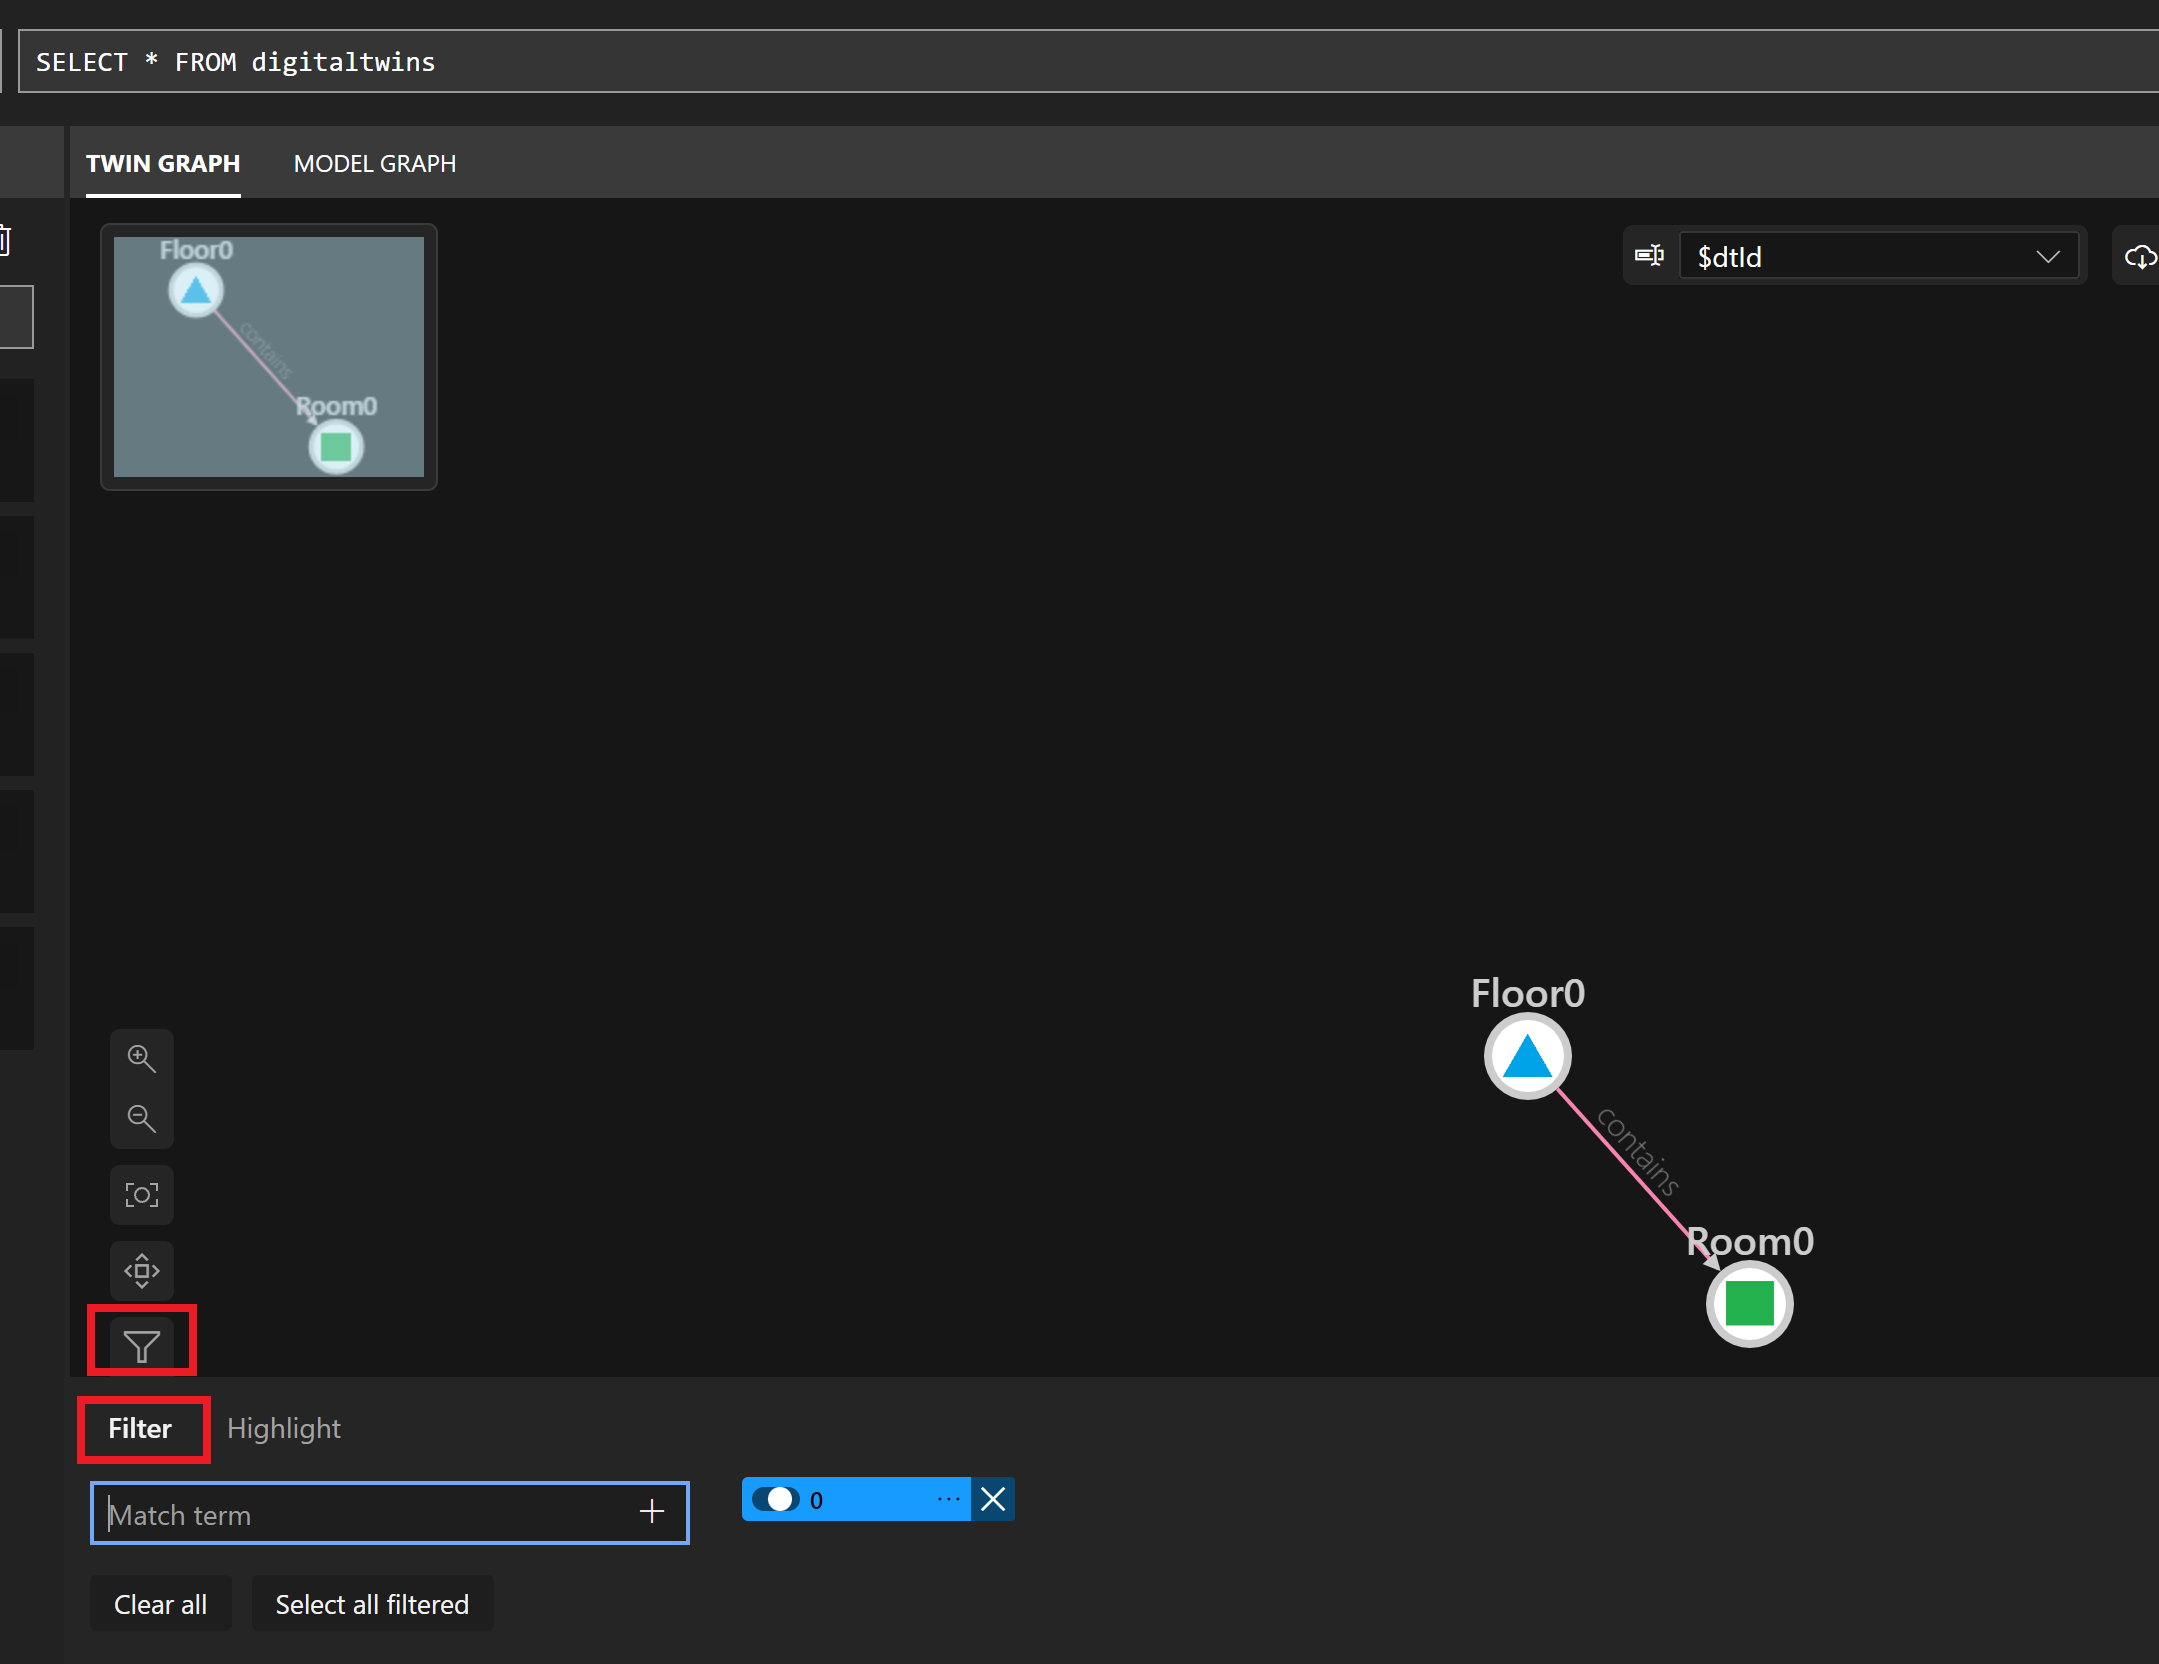This screenshot has height=1664, width=2159.
Task: Click the Clear all button
Action: click(160, 1603)
